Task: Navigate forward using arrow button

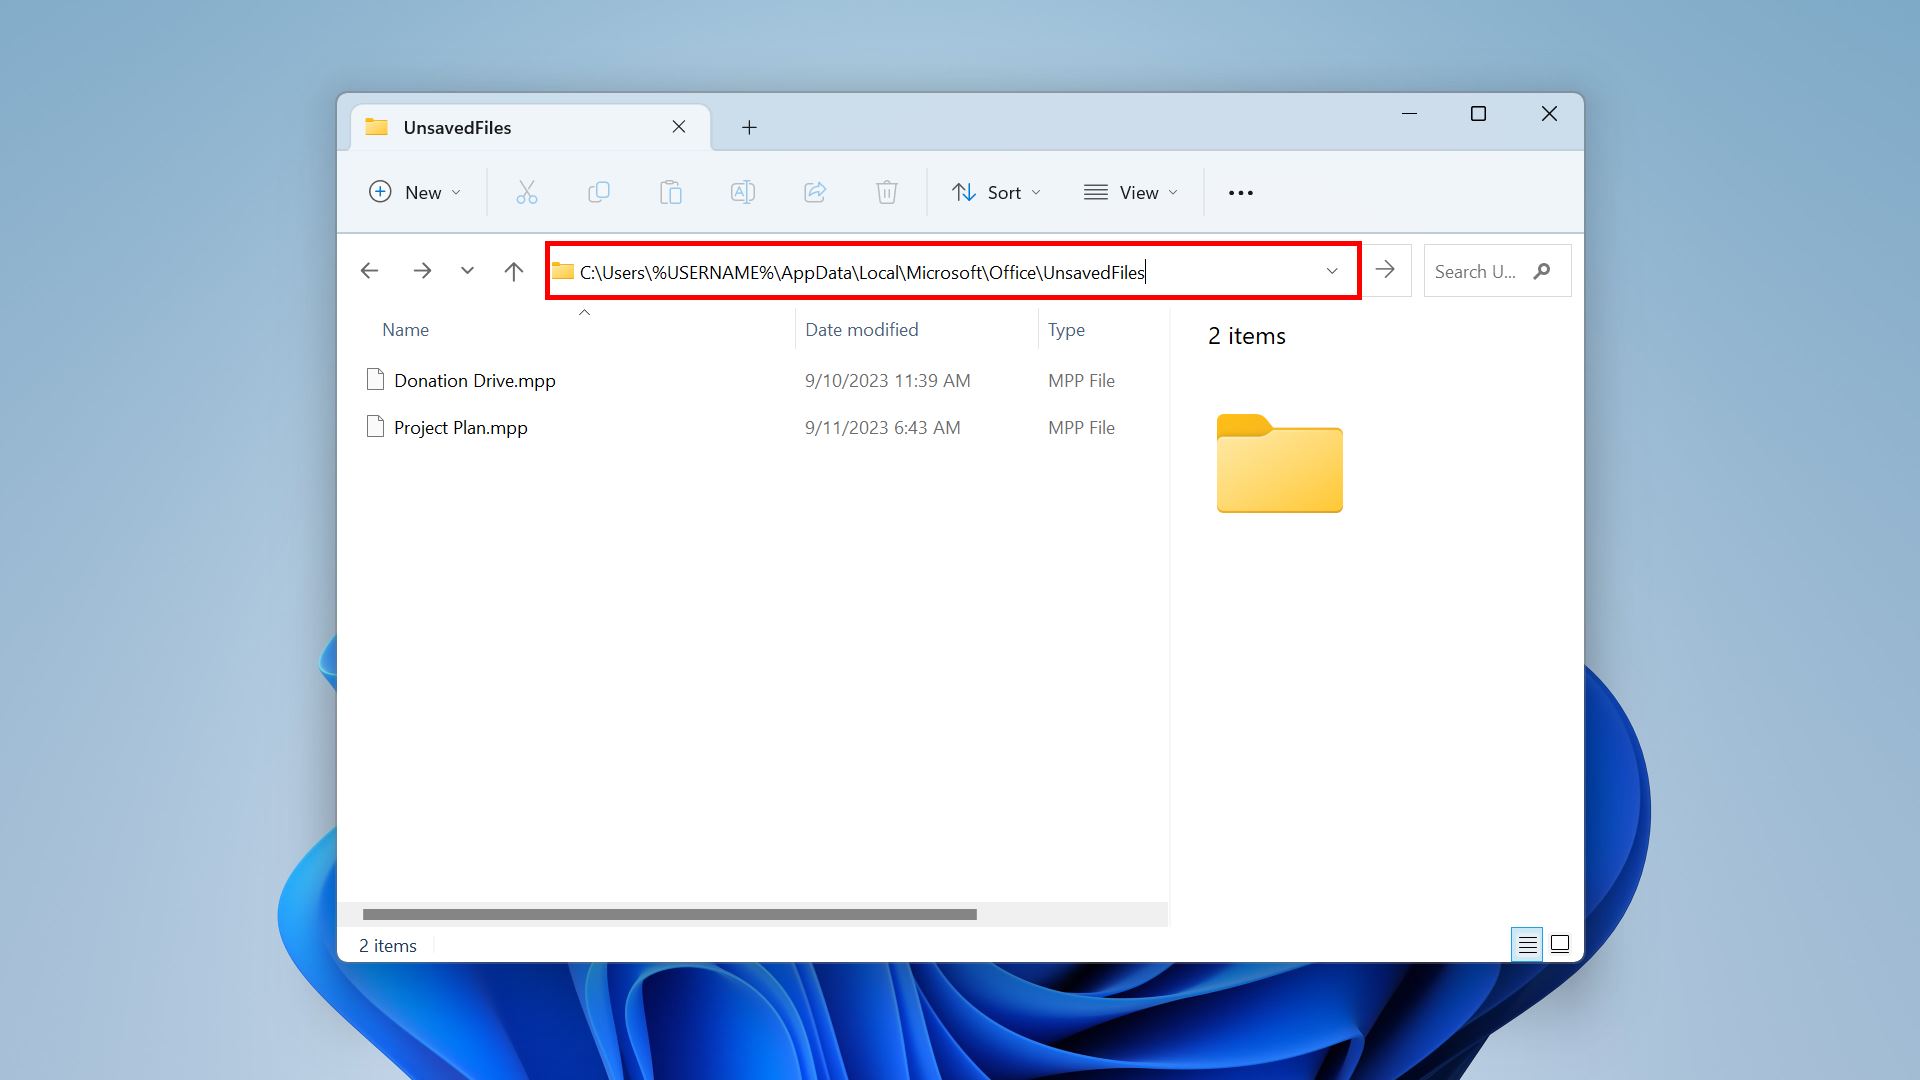Action: 422,270
